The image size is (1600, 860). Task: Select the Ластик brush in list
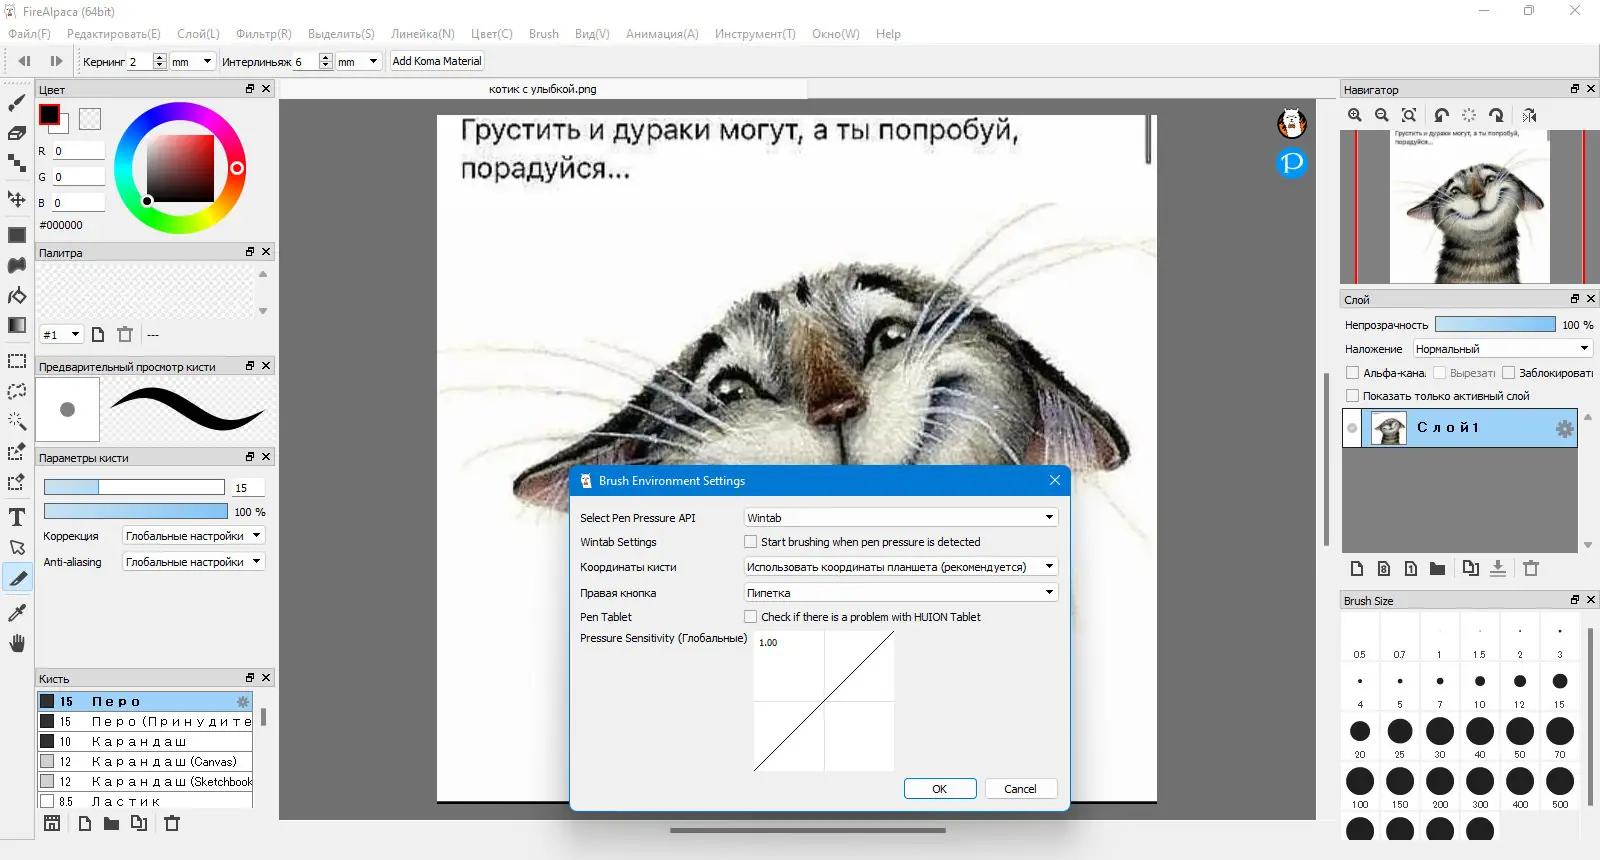pos(145,801)
